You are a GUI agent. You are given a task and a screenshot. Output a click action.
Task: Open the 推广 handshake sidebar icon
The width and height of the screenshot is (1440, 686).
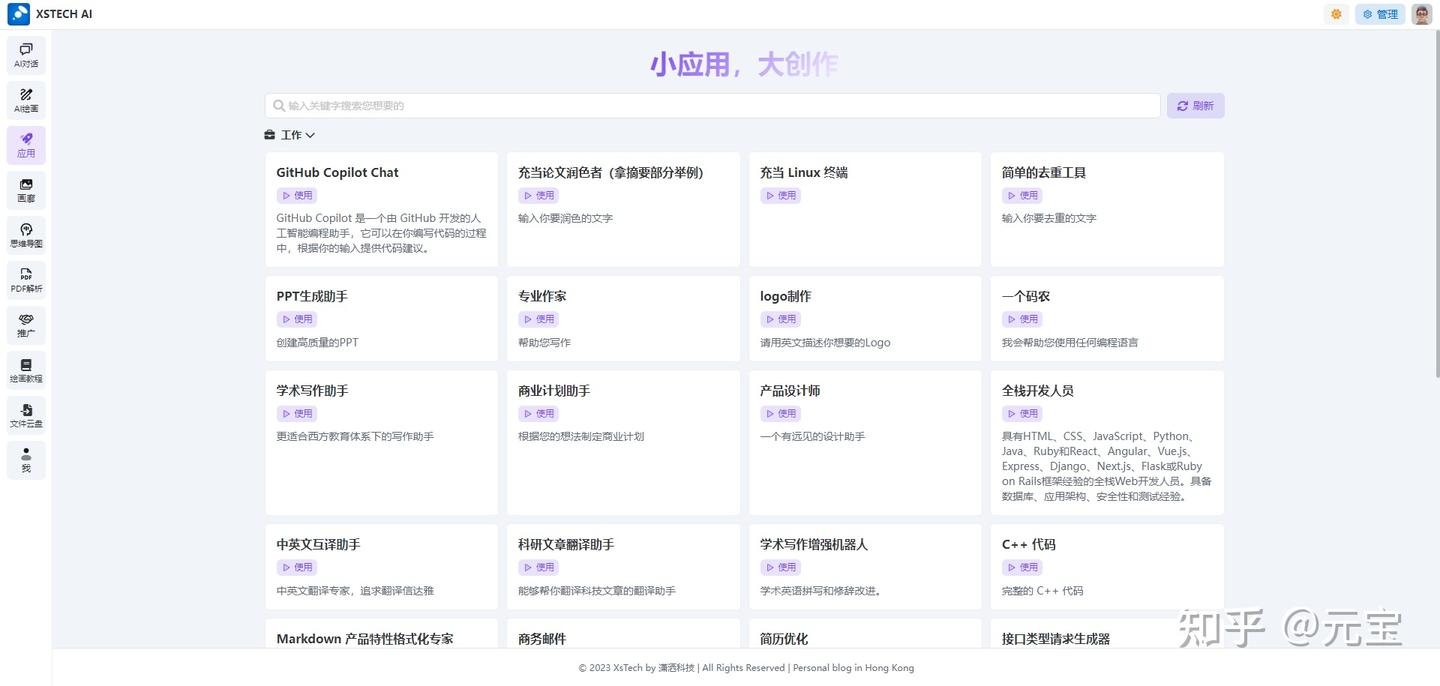coord(26,325)
